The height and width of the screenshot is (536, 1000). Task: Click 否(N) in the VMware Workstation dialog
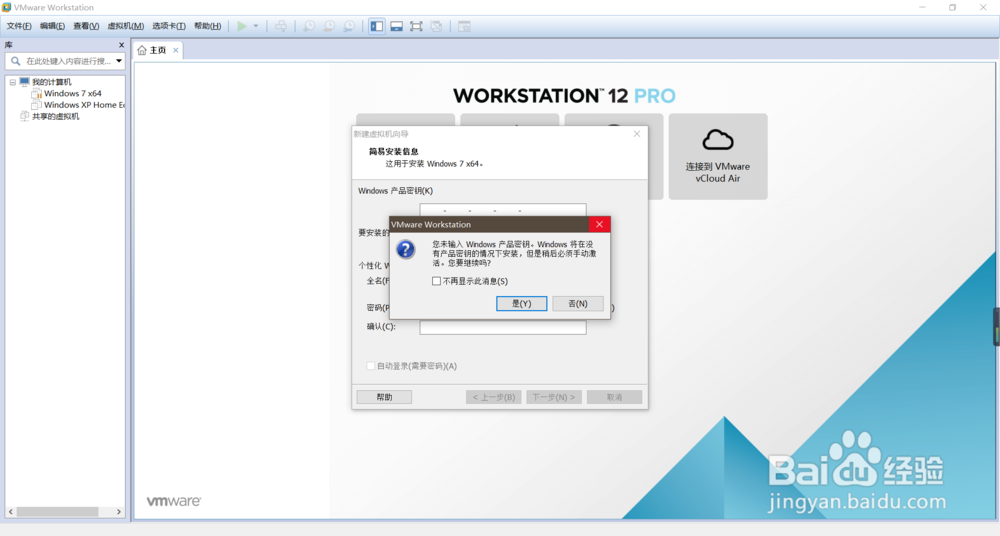click(x=578, y=304)
